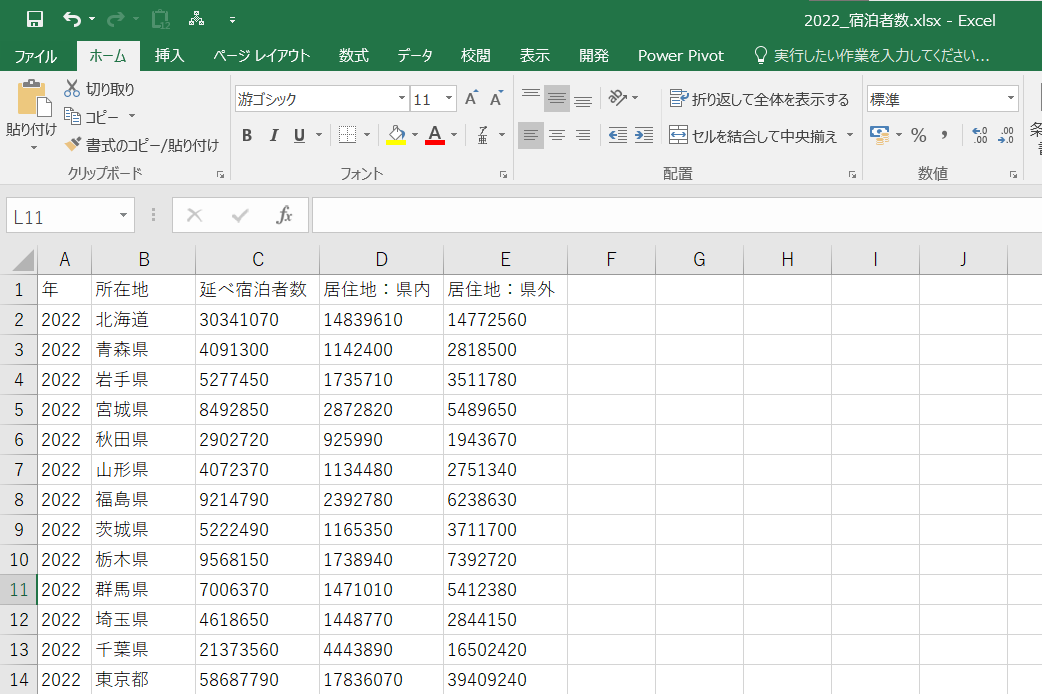Save the workbook from Quick Access Toolbar

(x=34, y=17)
